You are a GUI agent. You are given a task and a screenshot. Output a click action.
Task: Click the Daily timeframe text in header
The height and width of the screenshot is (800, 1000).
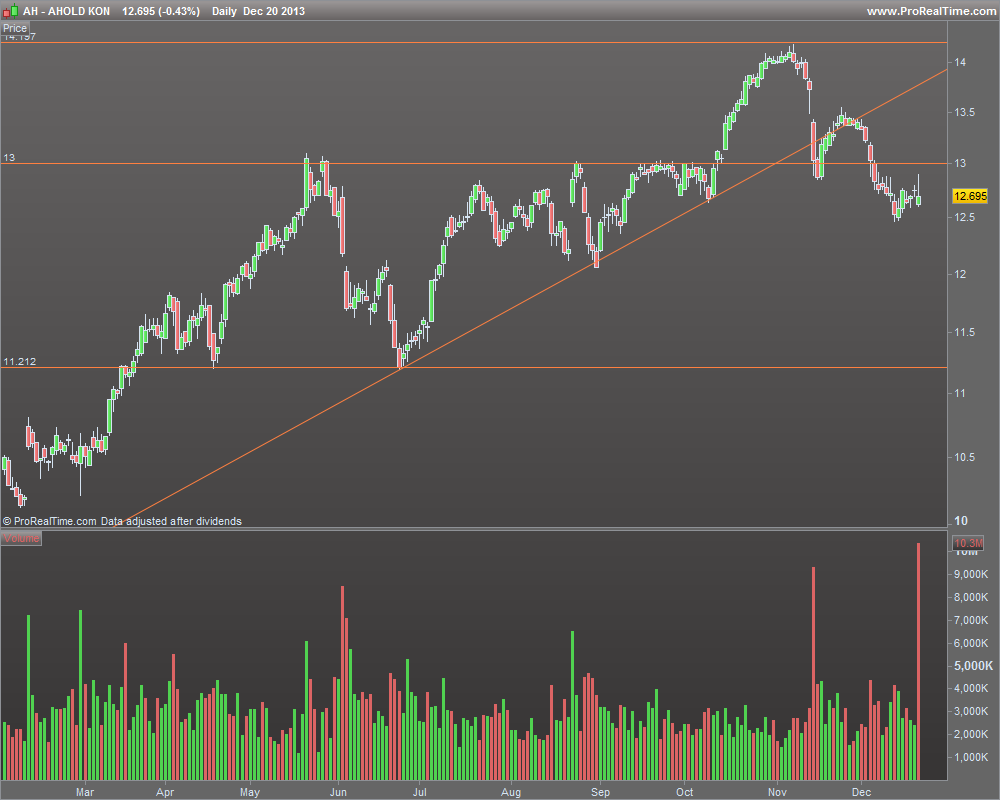tap(224, 11)
